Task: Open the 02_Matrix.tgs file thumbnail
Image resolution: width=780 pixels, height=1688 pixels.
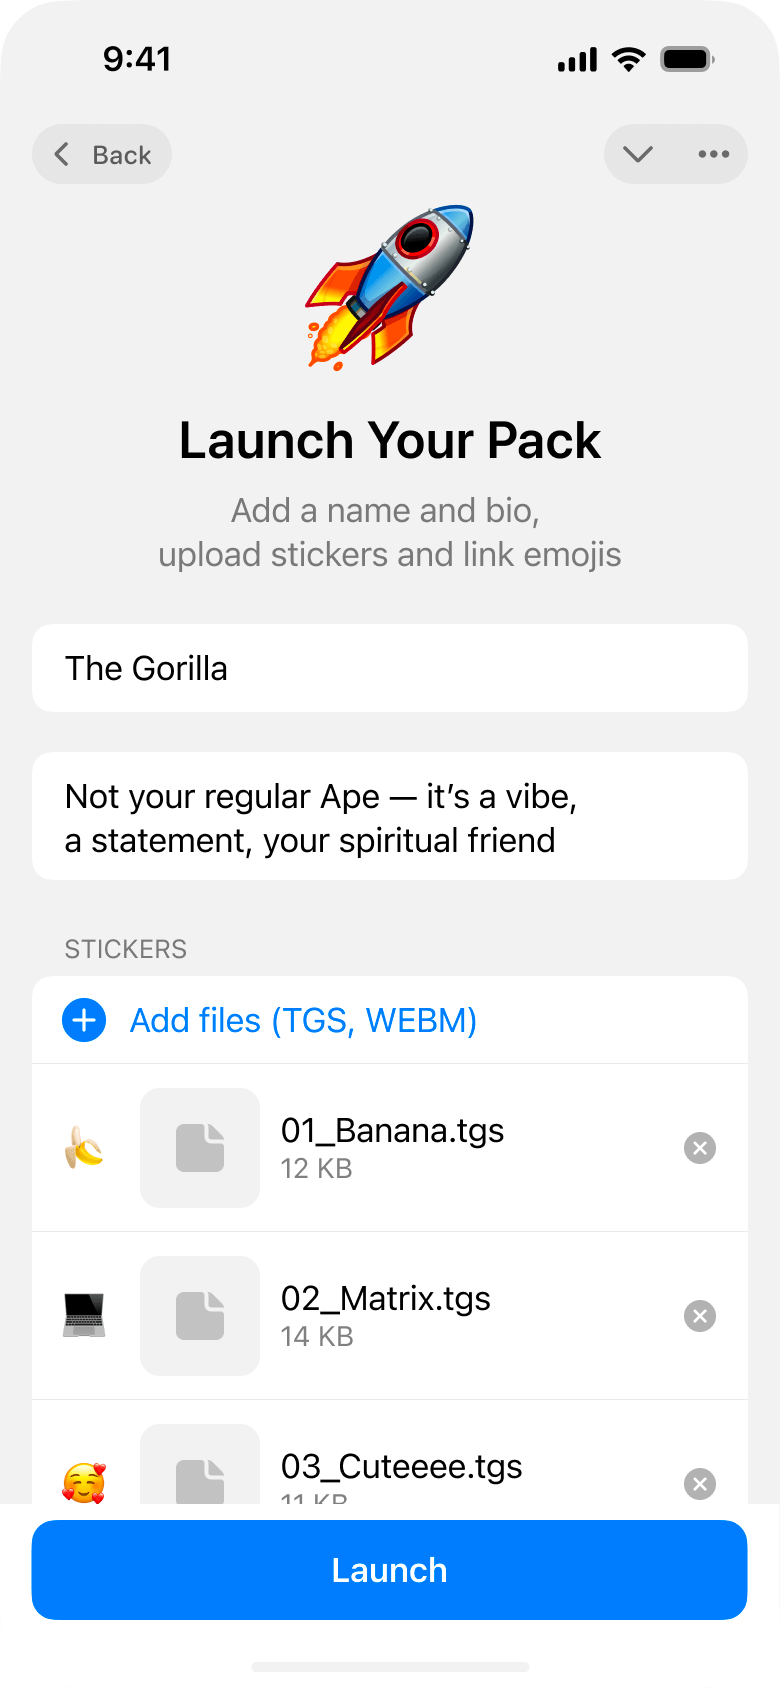Action: pyautogui.click(x=200, y=1316)
